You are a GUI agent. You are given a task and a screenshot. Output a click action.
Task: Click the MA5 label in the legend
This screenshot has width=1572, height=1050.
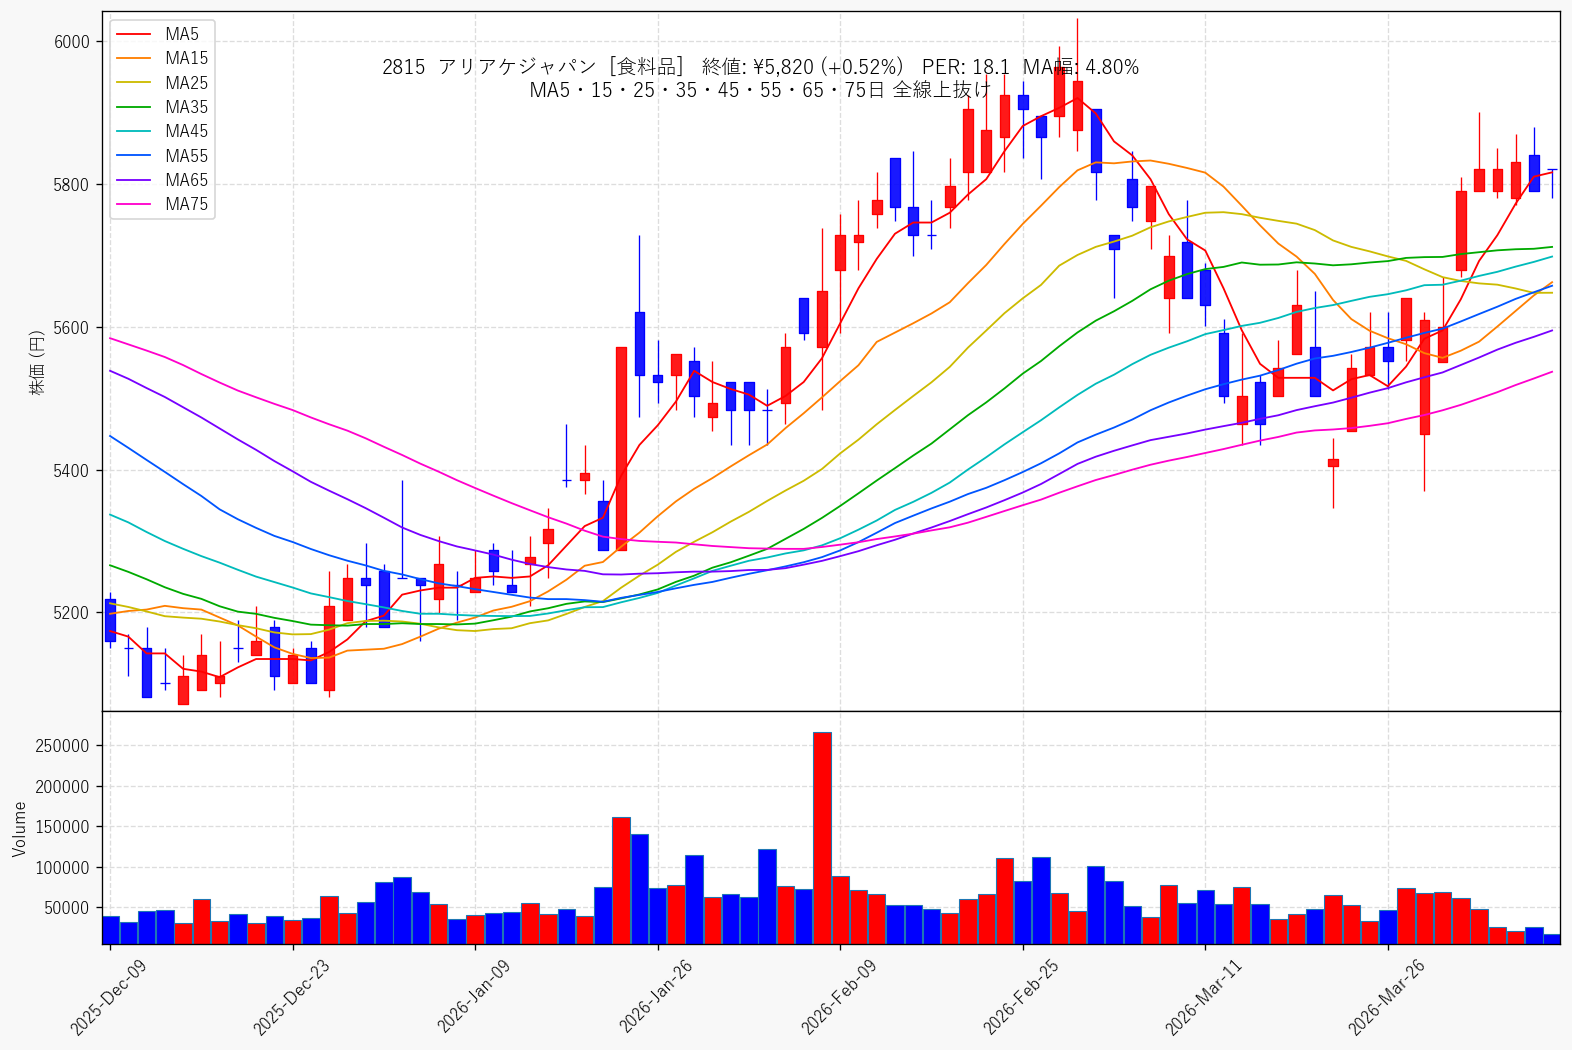click(182, 34)
